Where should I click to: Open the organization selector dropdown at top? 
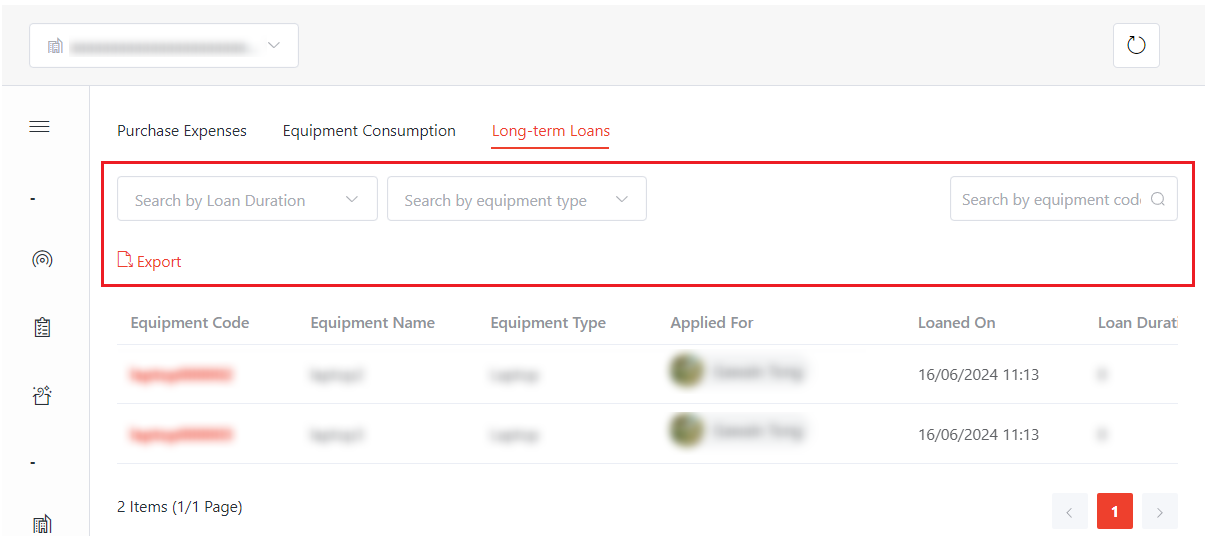164,46
